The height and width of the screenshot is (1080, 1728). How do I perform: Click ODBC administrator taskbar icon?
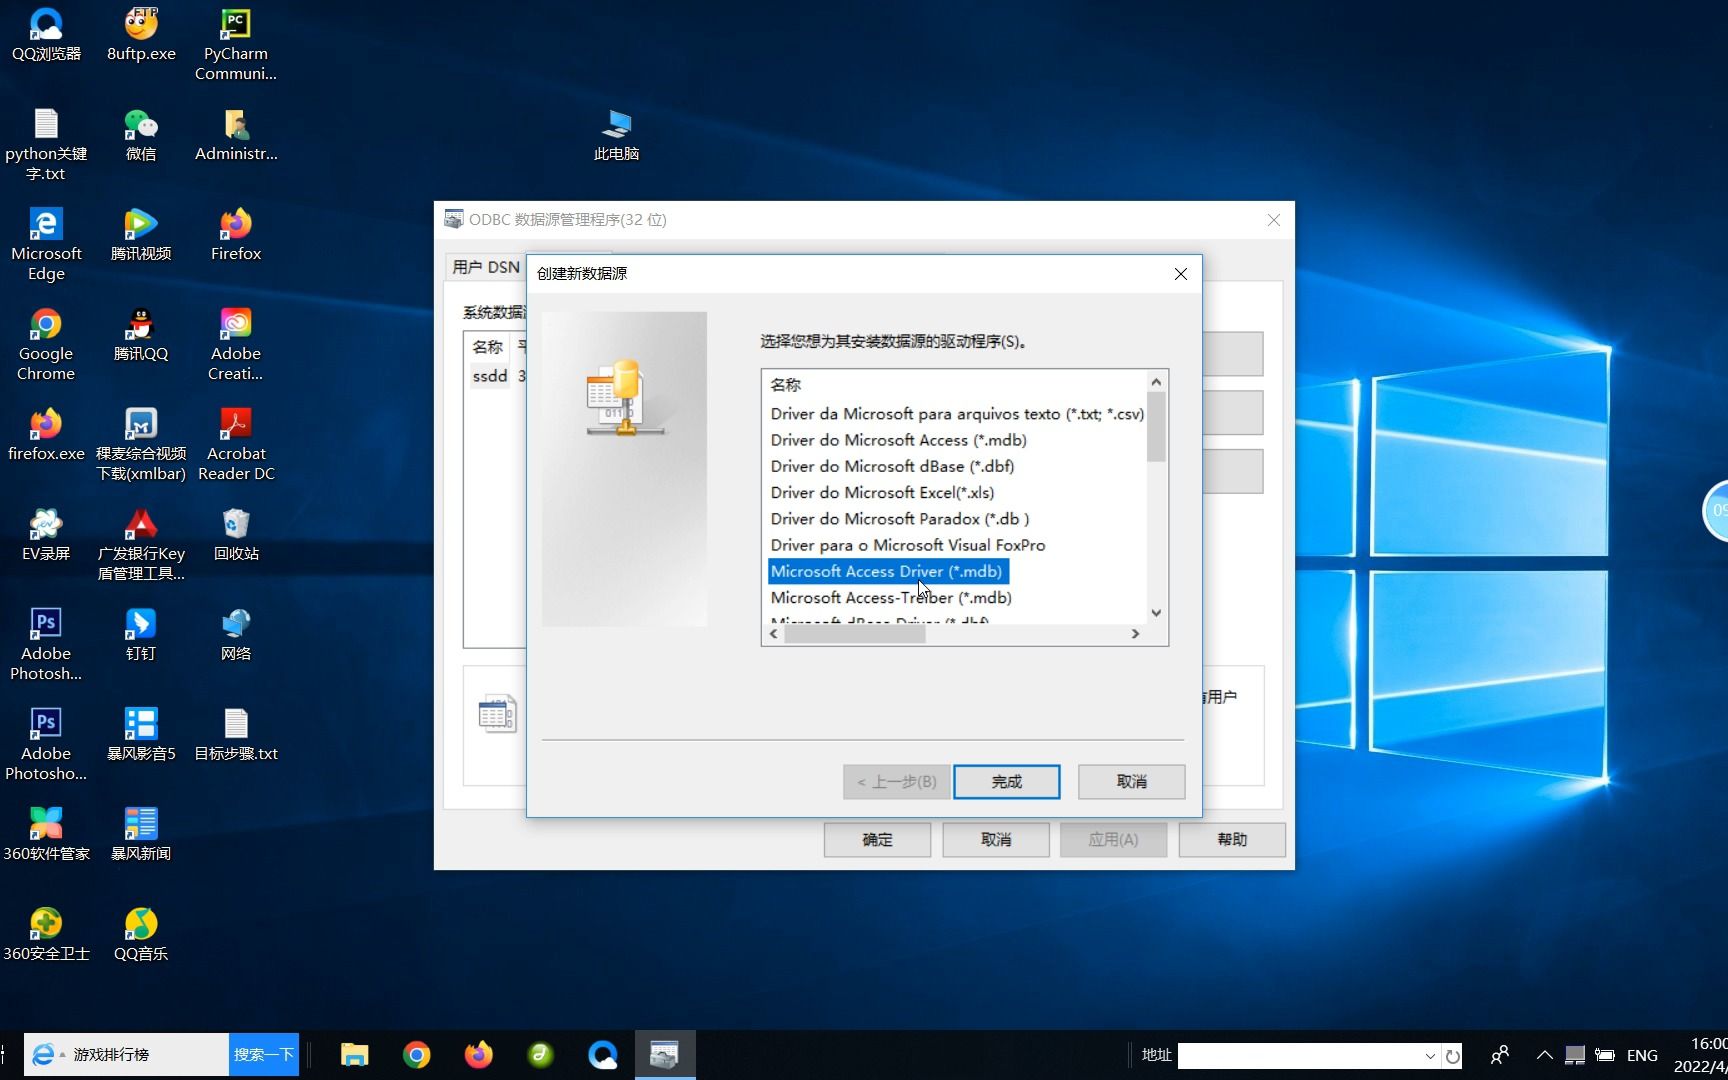click(x=664, y=1055)
